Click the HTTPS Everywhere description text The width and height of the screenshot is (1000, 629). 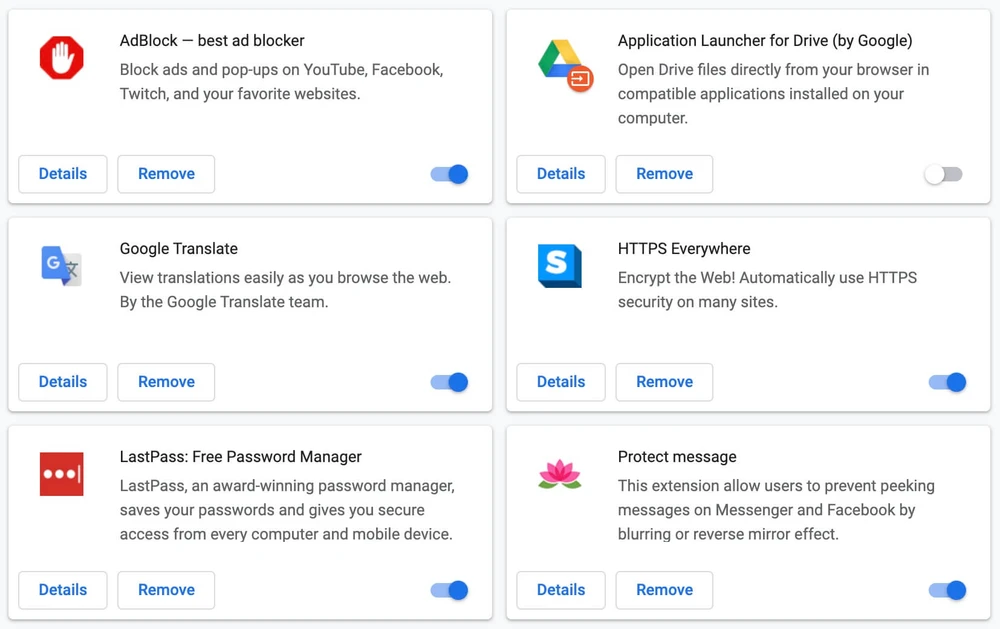[x=766, y=289]
